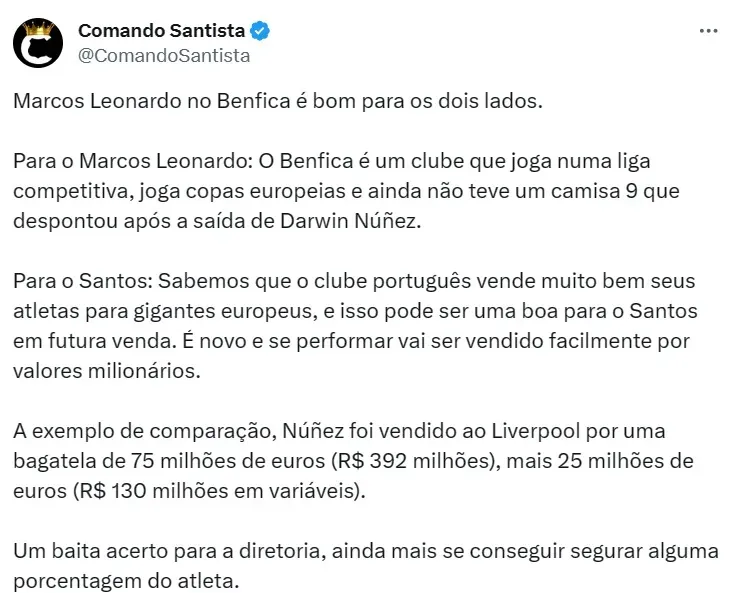Click the "camisa 9" phrase
This screenshot has width=737, height=593.
point(600,191)
